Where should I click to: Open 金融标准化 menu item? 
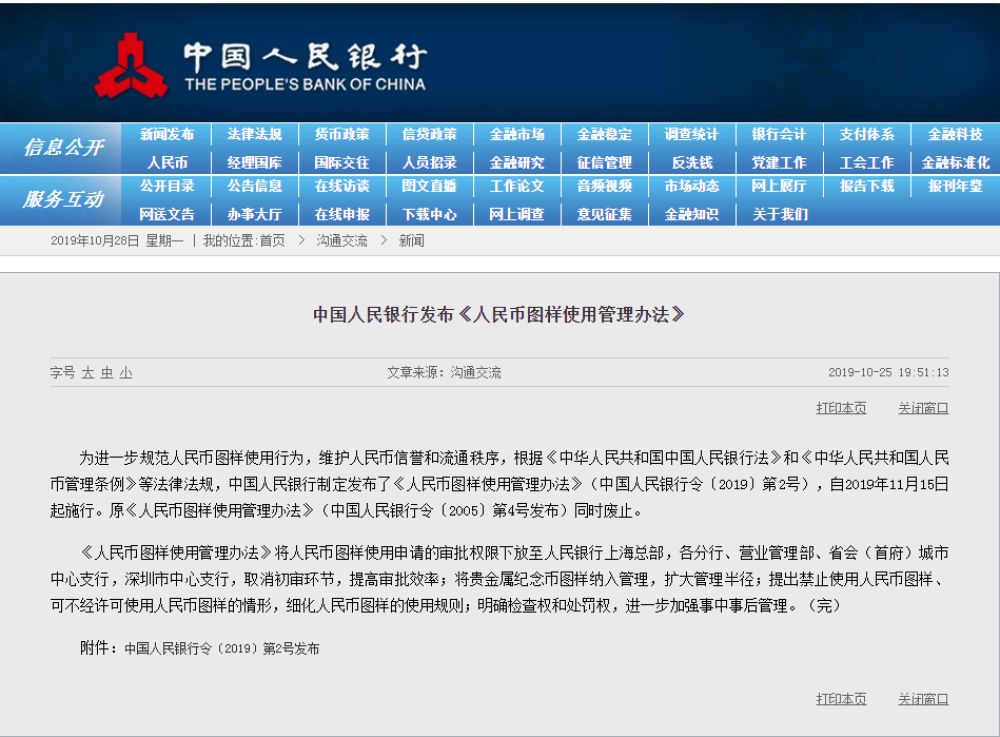(955, 163)
